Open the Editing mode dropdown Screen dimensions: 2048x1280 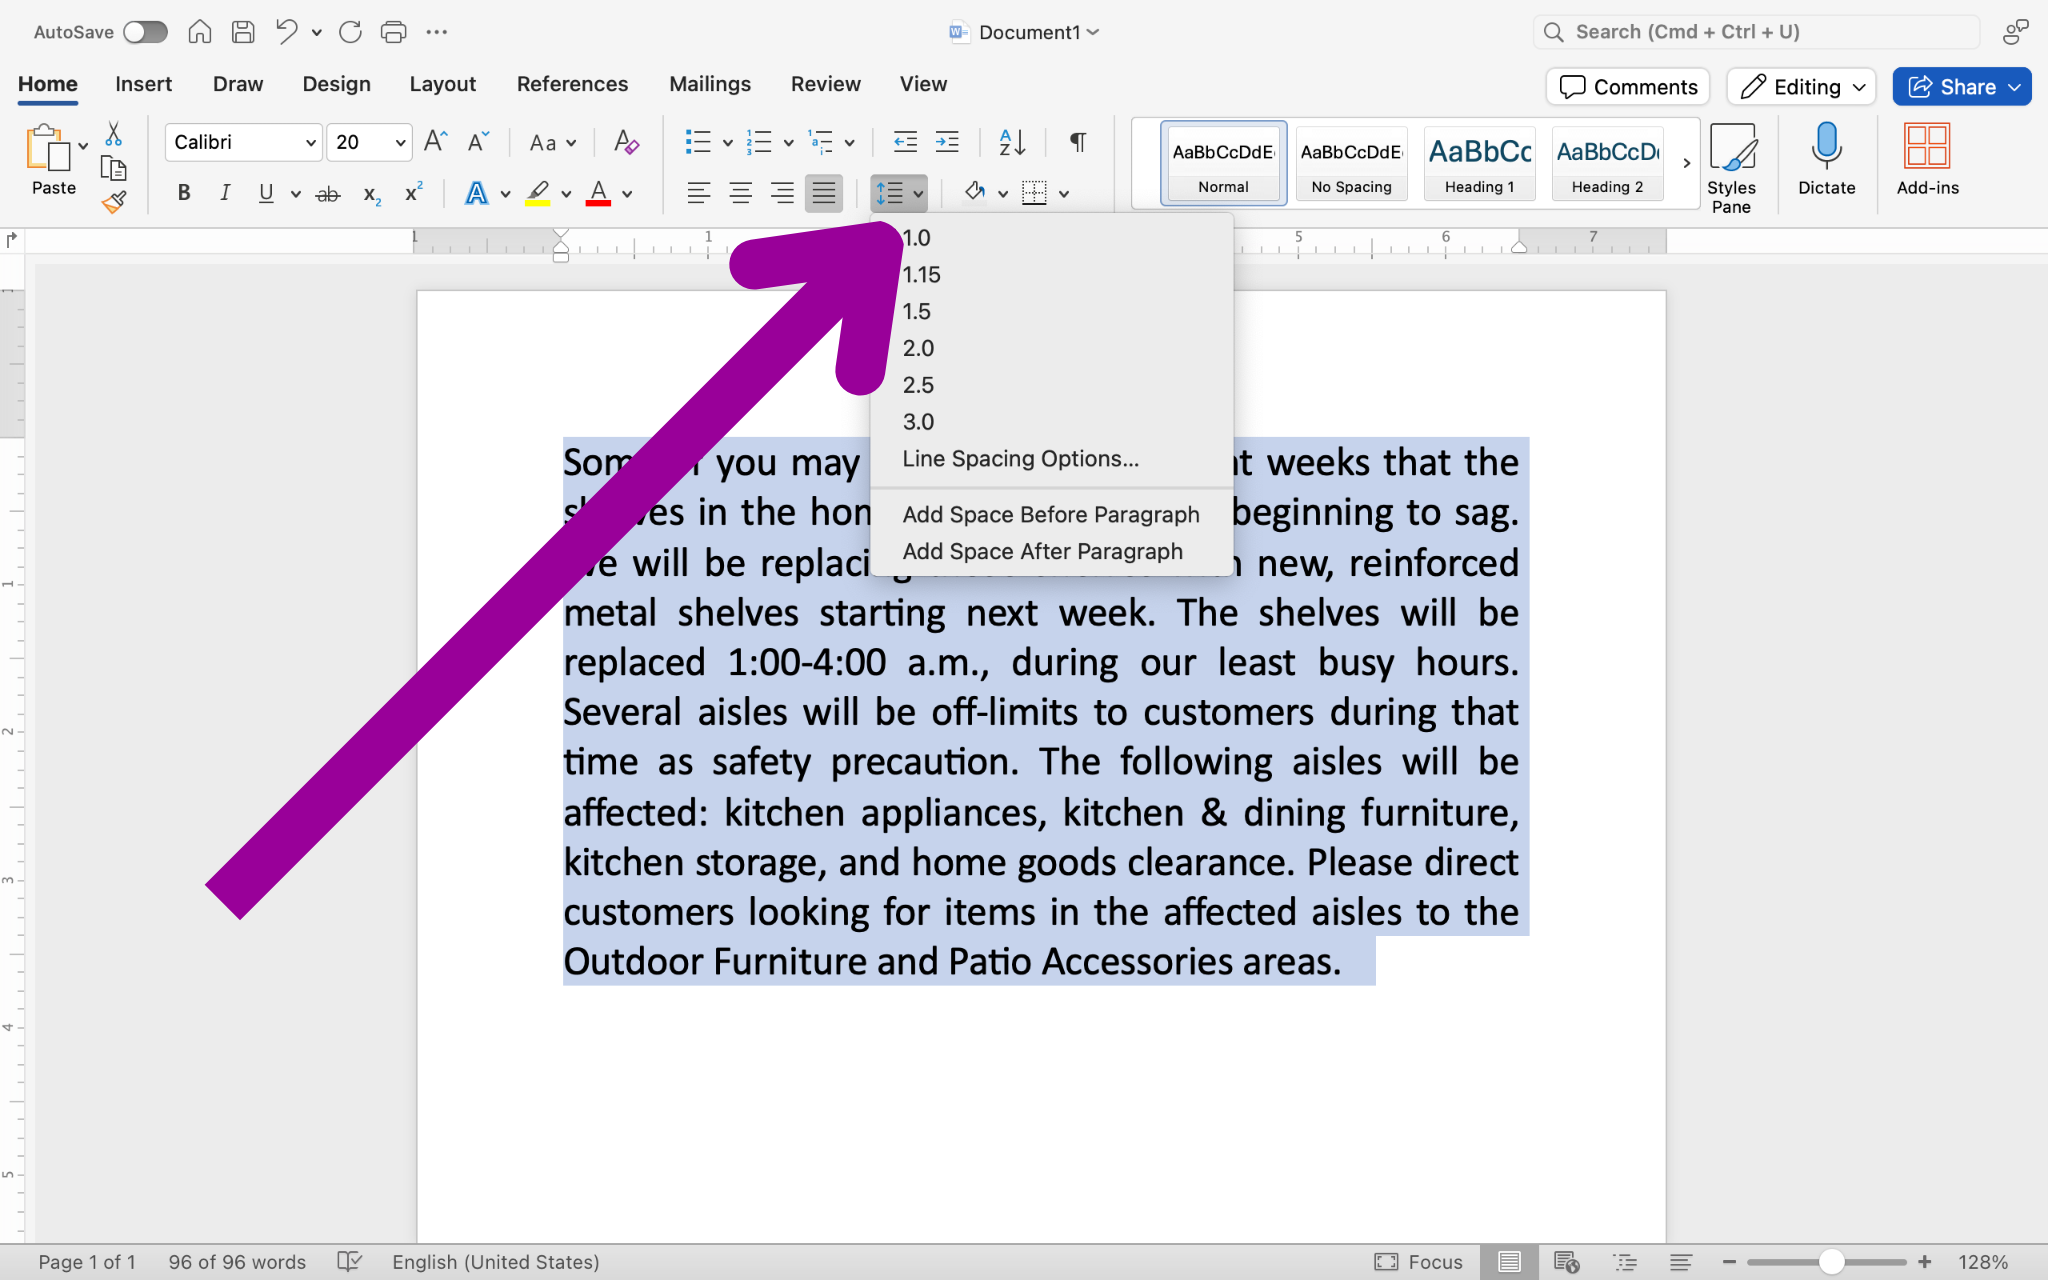(x=1801, y=87)
